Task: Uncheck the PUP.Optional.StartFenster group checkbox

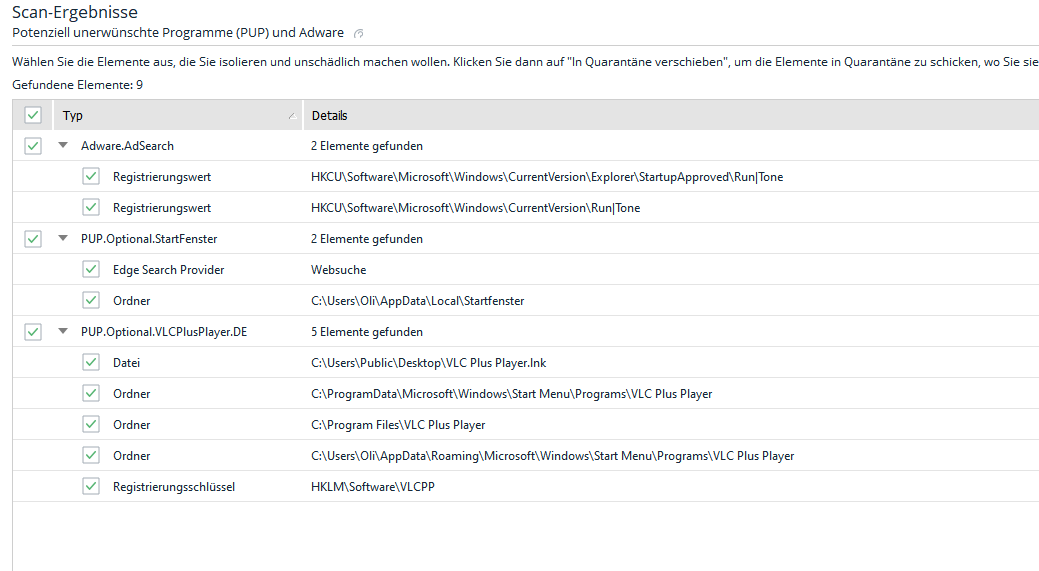Action: pyautogui.click(x=33, y=239)
